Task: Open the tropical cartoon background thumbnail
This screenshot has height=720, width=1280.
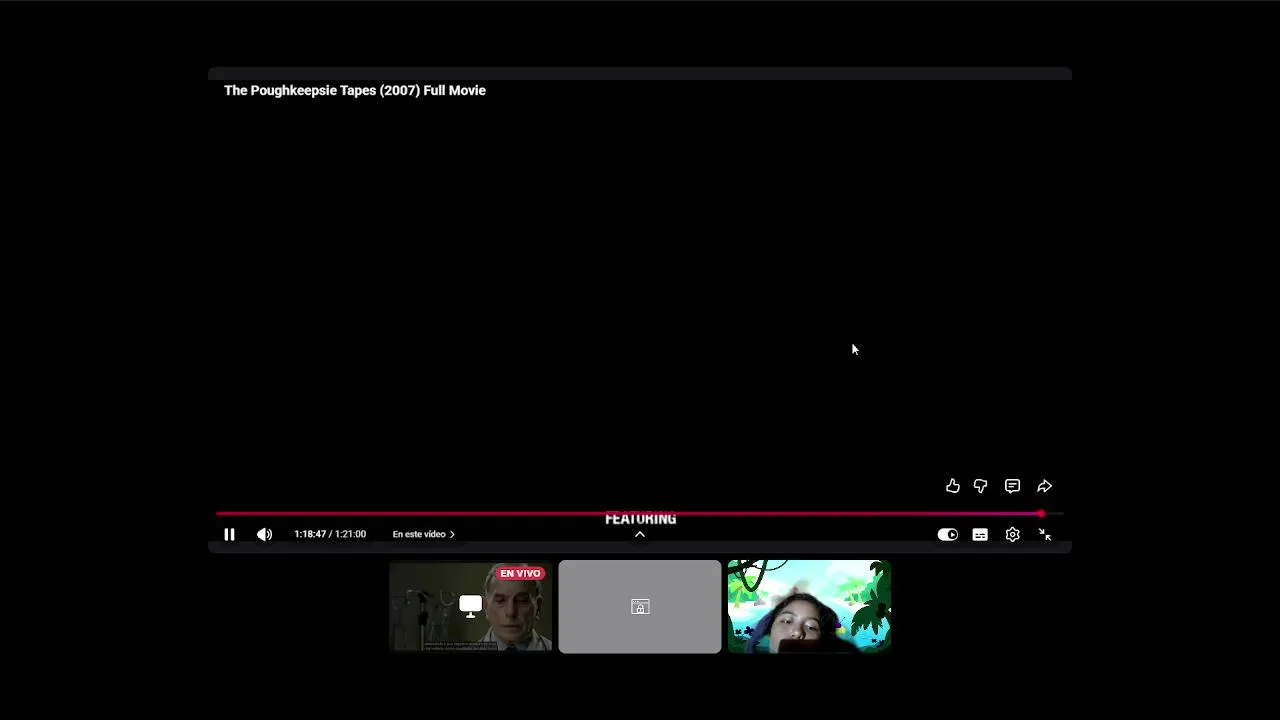Action: coord(809,607)
